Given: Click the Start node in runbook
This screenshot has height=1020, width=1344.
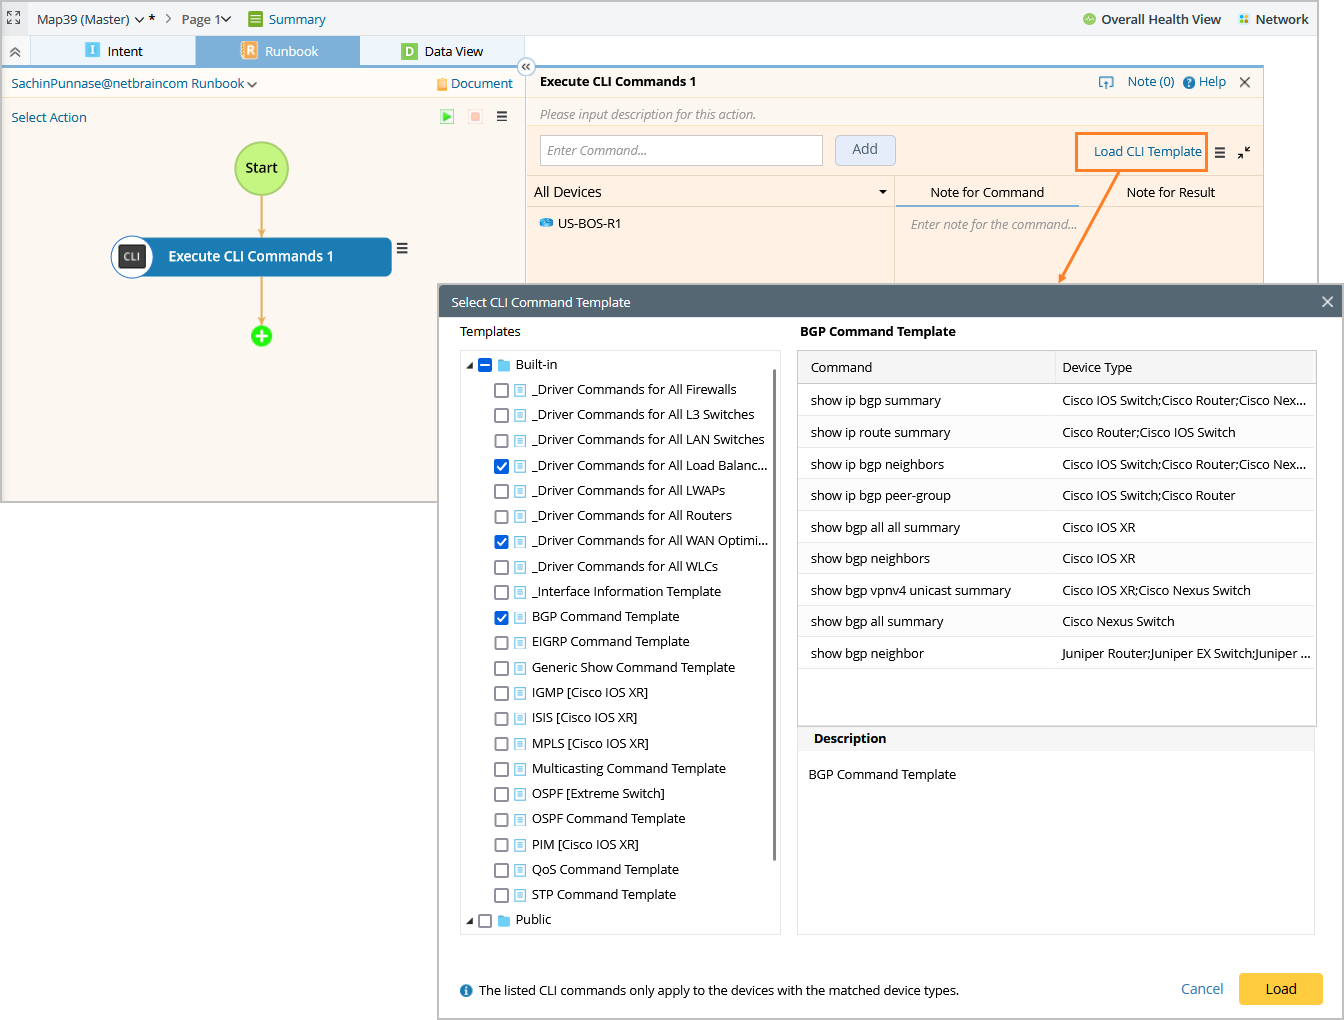Looking at the screenshot, I should [x=262, y=168].
